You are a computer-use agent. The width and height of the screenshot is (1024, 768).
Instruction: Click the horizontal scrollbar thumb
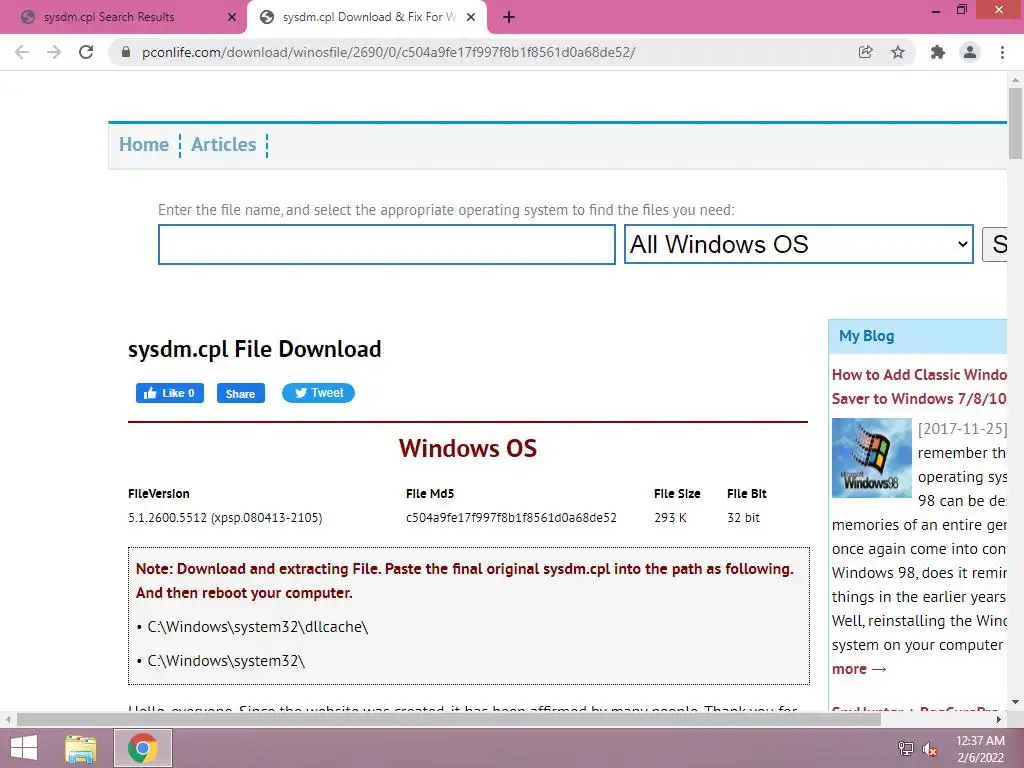pos(449,720)
